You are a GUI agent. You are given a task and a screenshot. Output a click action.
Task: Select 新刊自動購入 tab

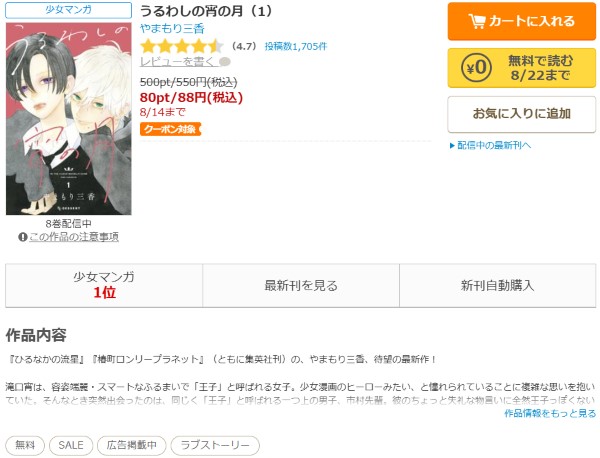pyautogui.click(x=497, y=285)
